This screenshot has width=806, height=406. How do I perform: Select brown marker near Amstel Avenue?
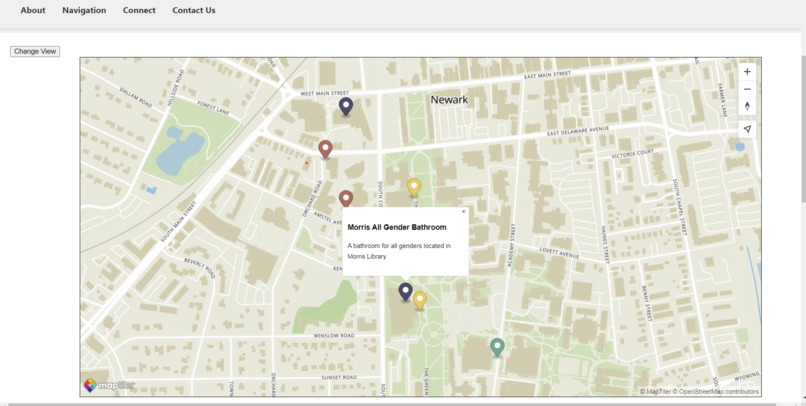pos(346,199)
